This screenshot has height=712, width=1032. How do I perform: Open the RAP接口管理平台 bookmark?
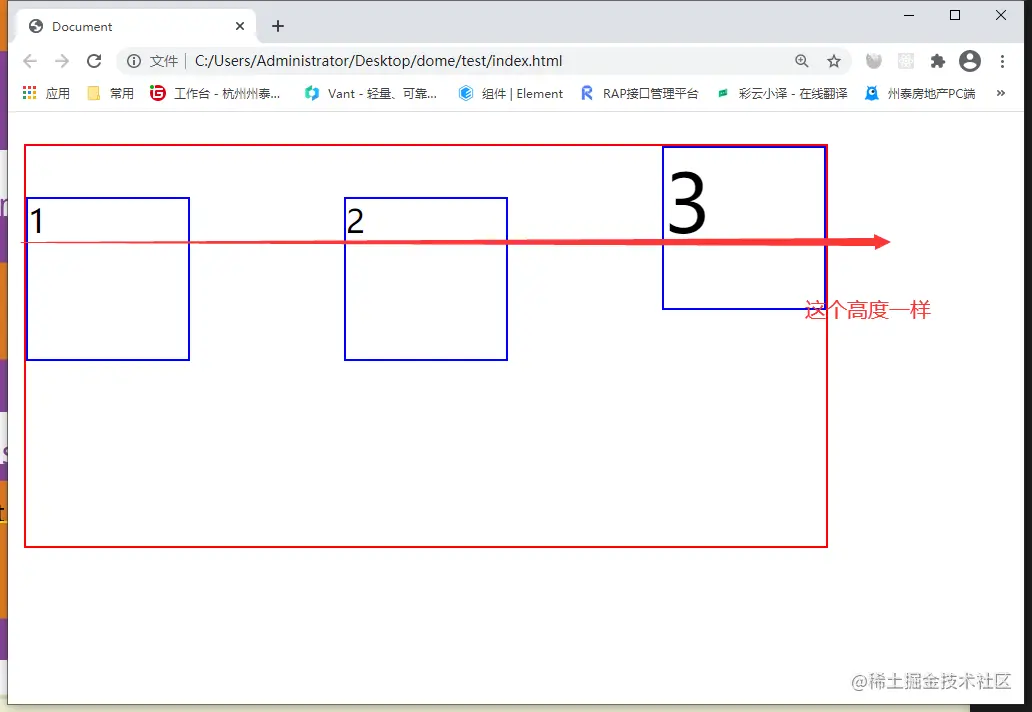tap(639, 93)
